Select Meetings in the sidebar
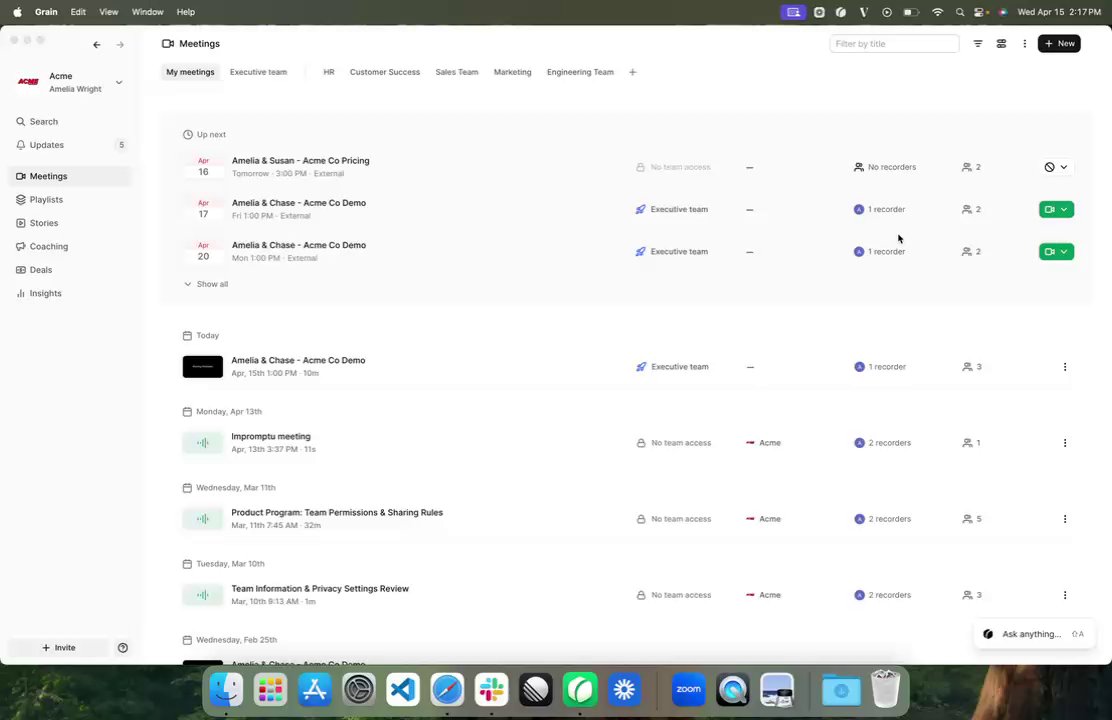Screen dimensions: 1112x720 pyautogui.click(x=70, y=176)
